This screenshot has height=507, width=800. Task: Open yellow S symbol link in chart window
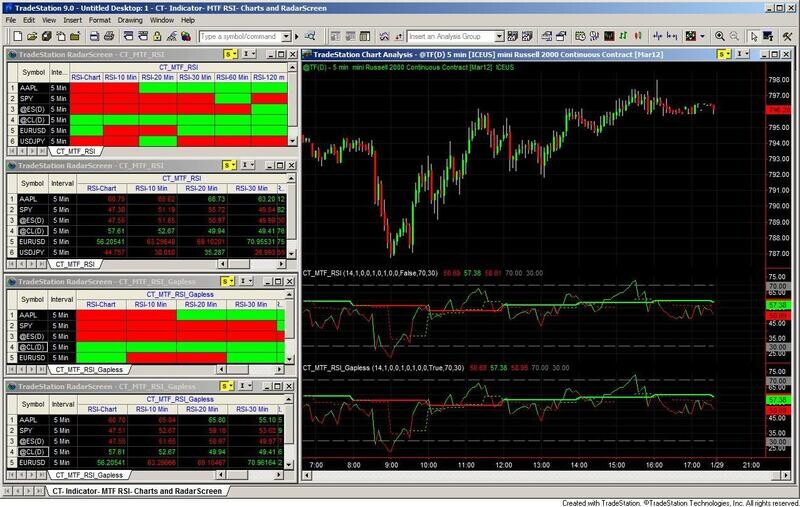723,54
